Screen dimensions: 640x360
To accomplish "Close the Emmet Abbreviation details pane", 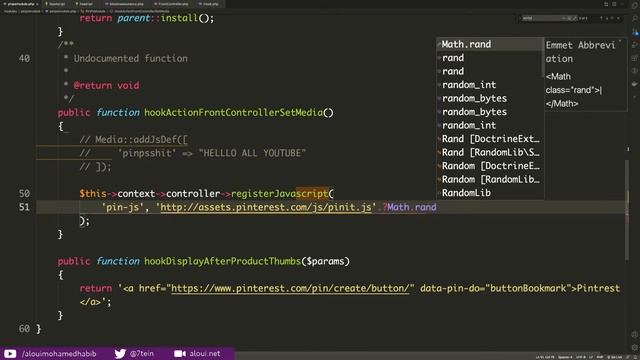I will 620,42.
